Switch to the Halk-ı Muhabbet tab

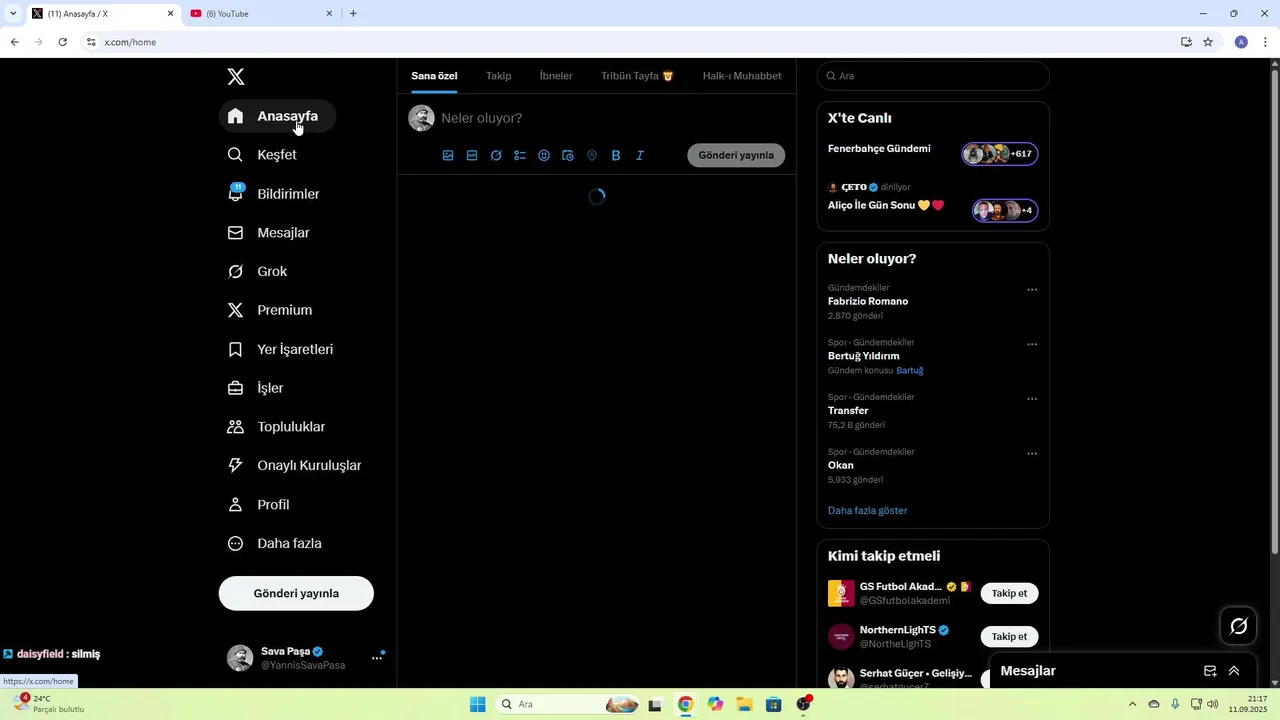coord(742,76)
